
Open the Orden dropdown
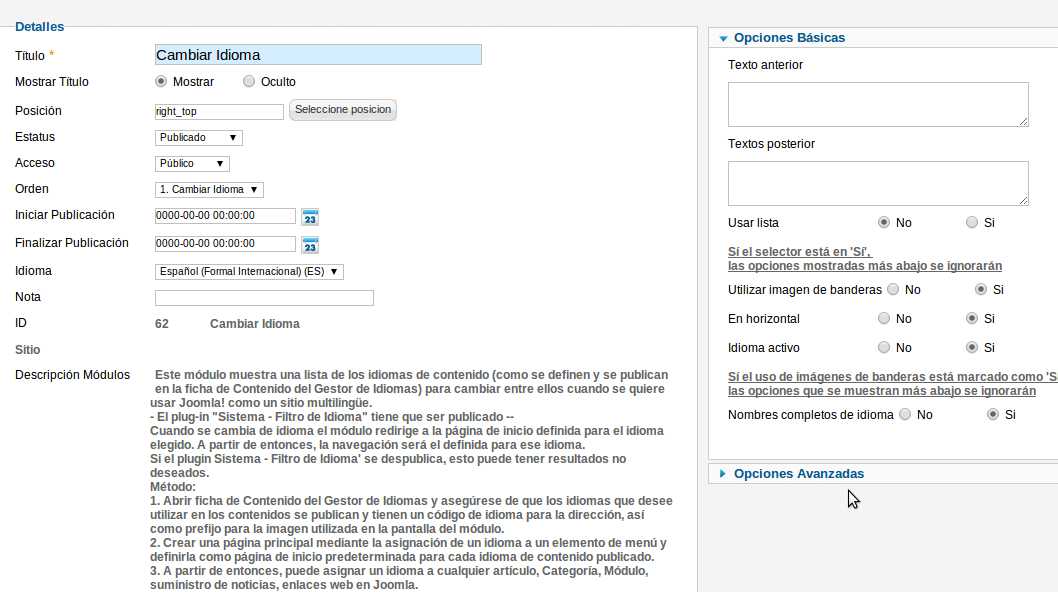click(x=209, y=190)
